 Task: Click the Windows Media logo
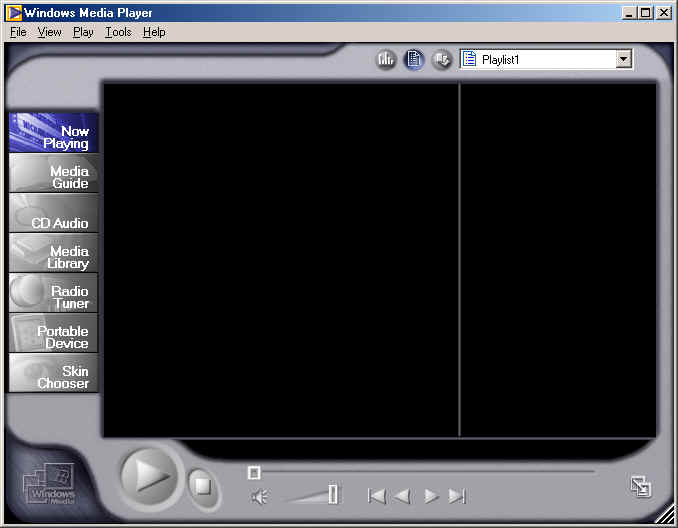pyautogui.click(x=49, y=484)
